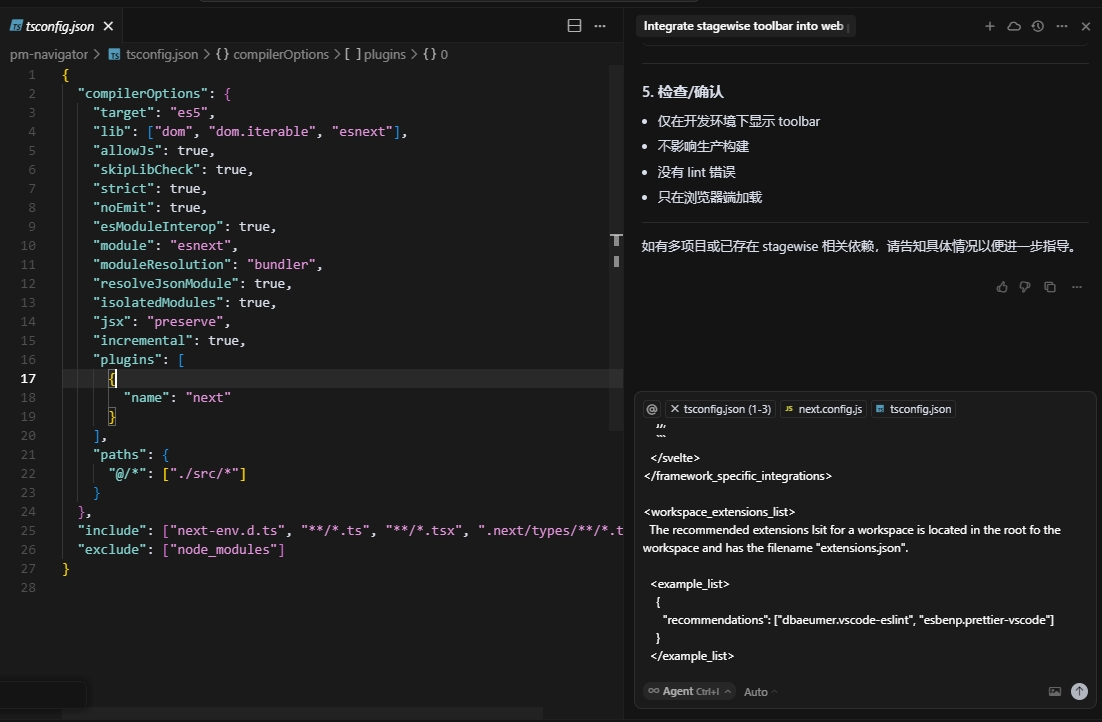Click the </framework_specific_integrations> text in input

click(737, 476)
